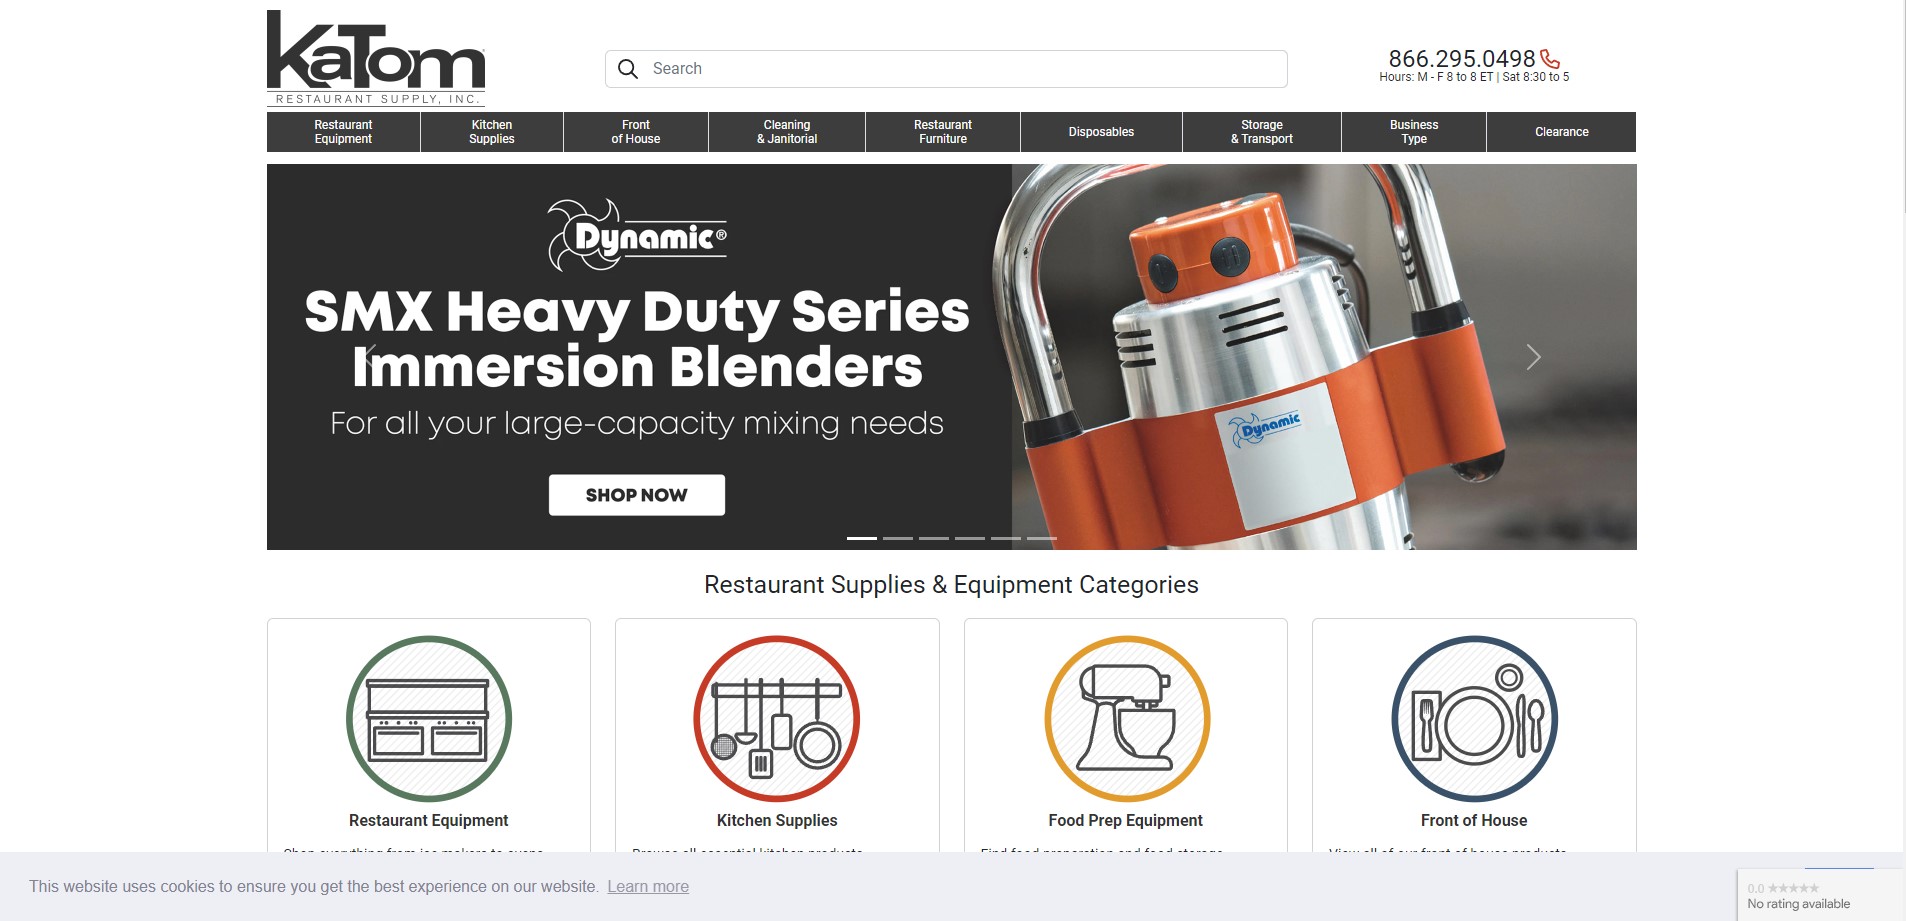The height and width of the screenshot is (921, 1906).
Task: Advance to next banner slide arrow
Action: (x=1533, y=357)
